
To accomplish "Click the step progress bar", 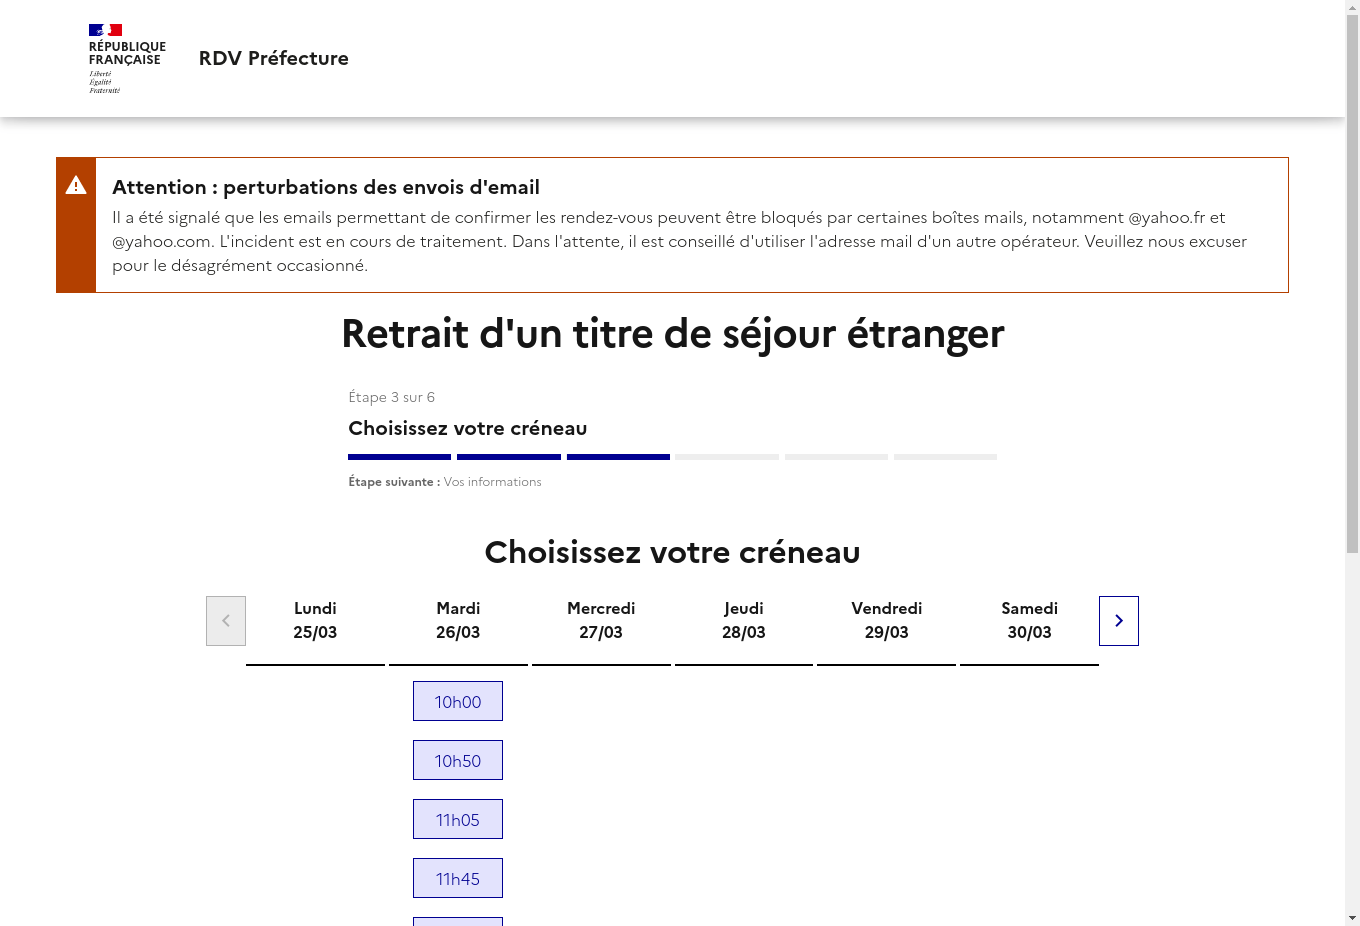I will coord(672,457).
